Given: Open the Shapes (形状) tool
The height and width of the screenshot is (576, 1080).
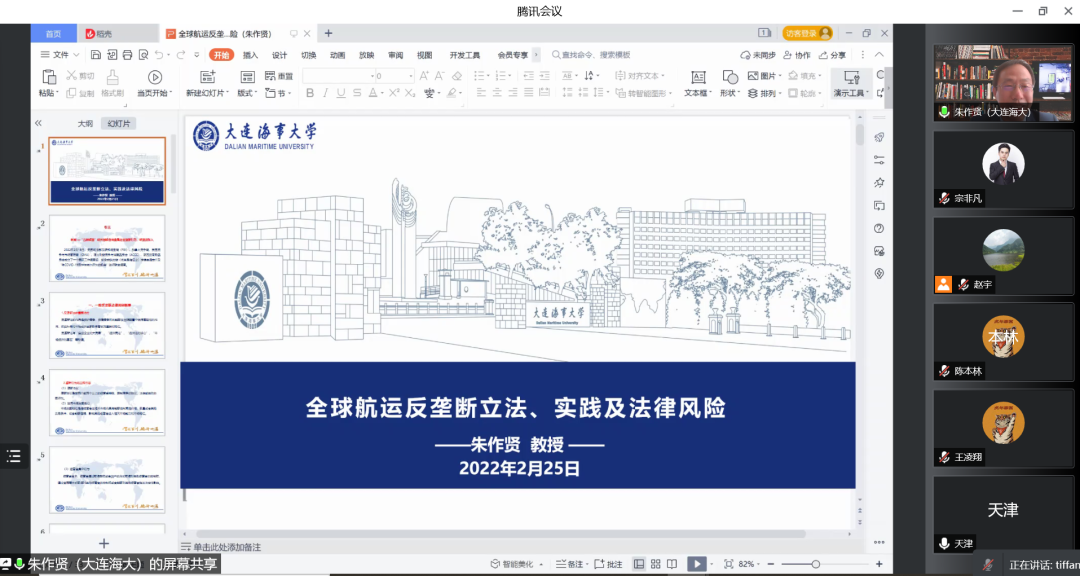Looking at the screenshot, I should (730, 77).
